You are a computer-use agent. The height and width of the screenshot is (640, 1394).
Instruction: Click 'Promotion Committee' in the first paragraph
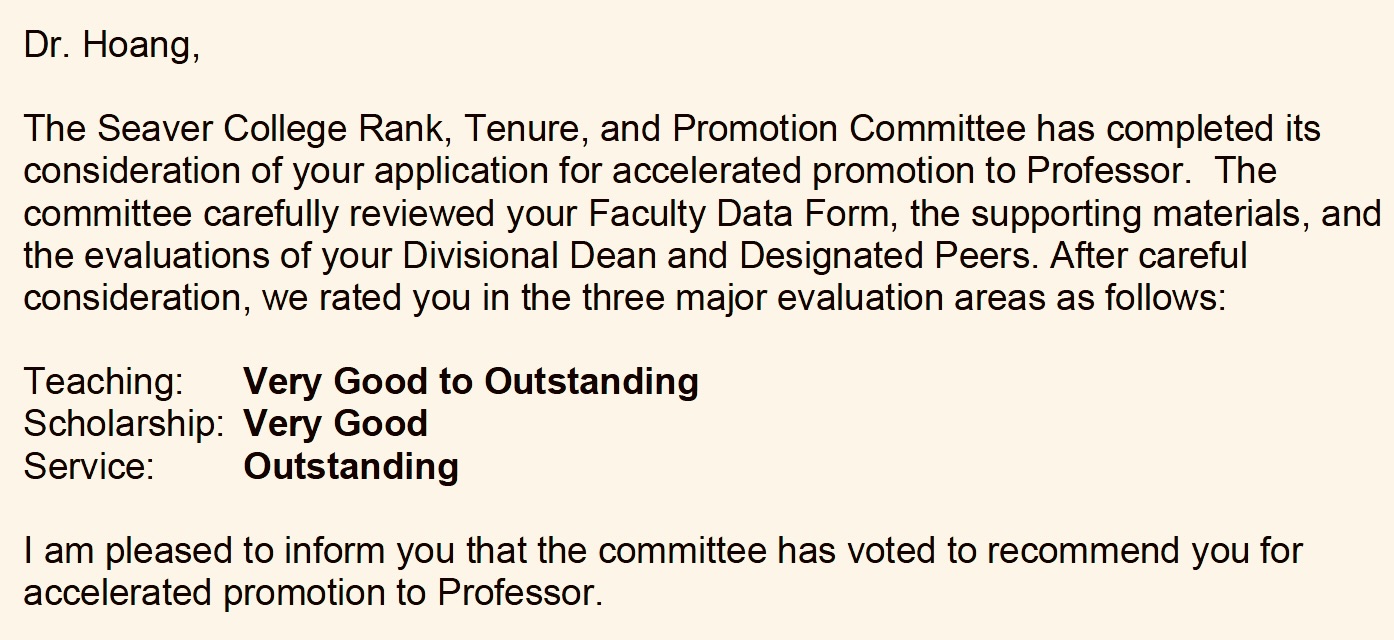coord(848,130)
